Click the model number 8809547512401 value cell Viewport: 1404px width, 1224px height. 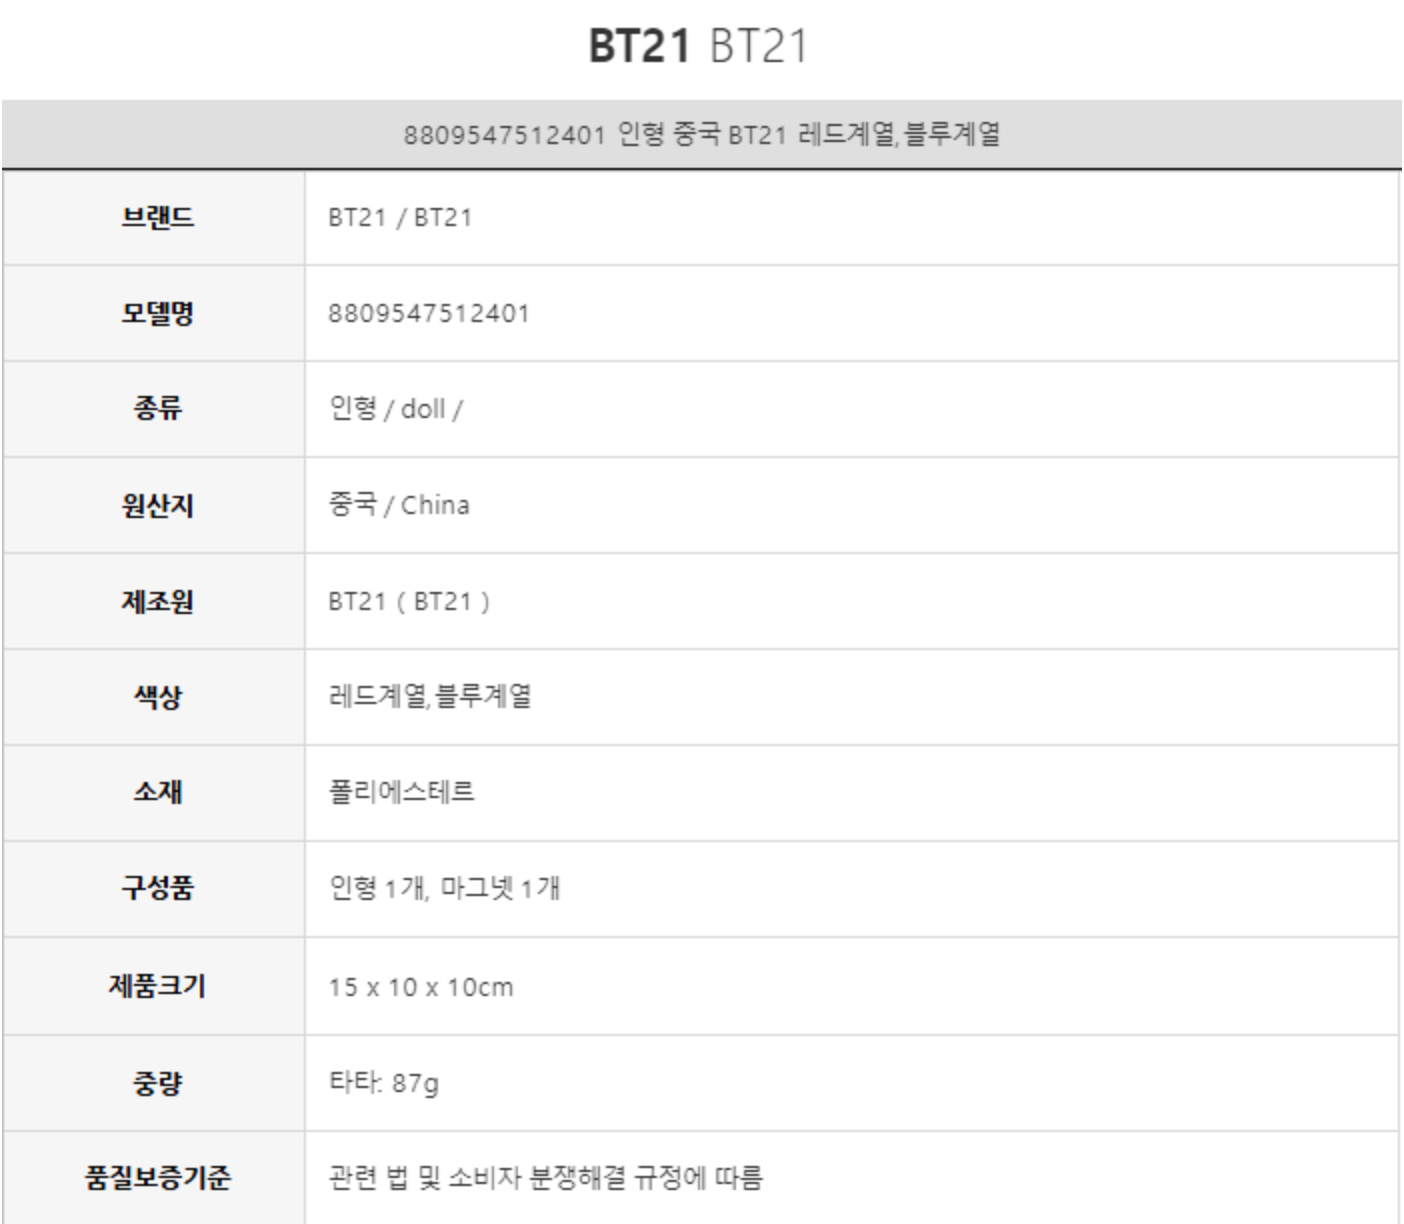pyautogui.click(x=428, y=313)
